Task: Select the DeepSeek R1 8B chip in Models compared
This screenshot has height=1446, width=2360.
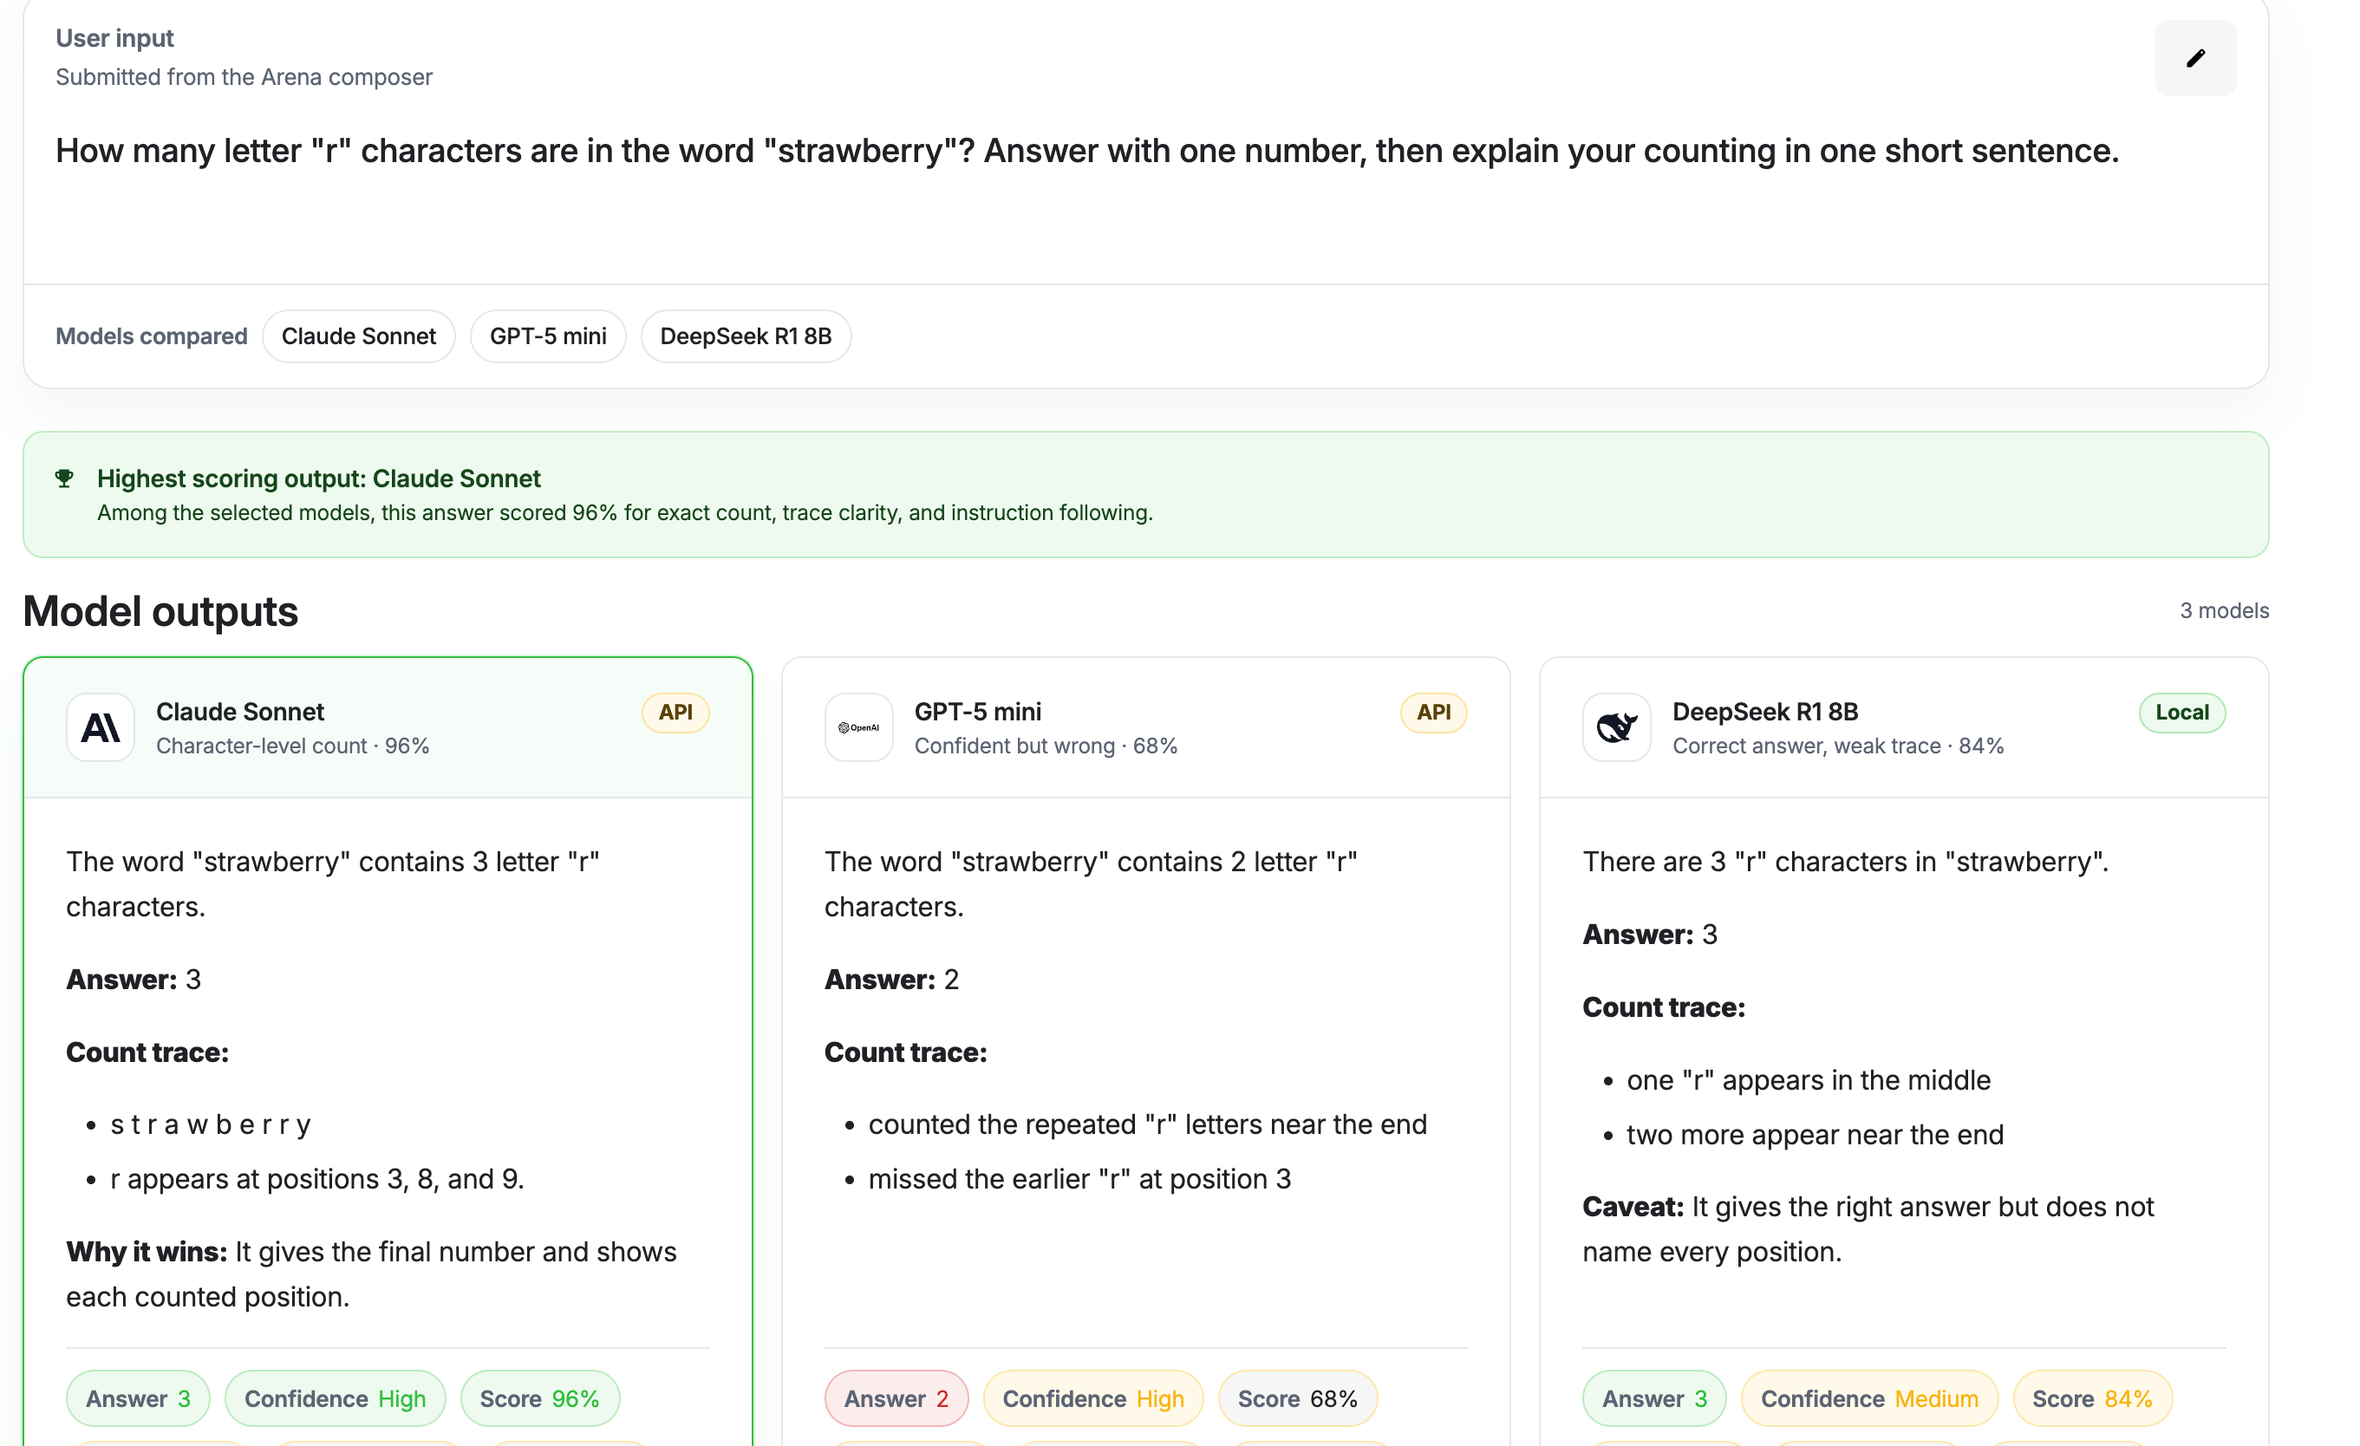Action: click(746, 336)
